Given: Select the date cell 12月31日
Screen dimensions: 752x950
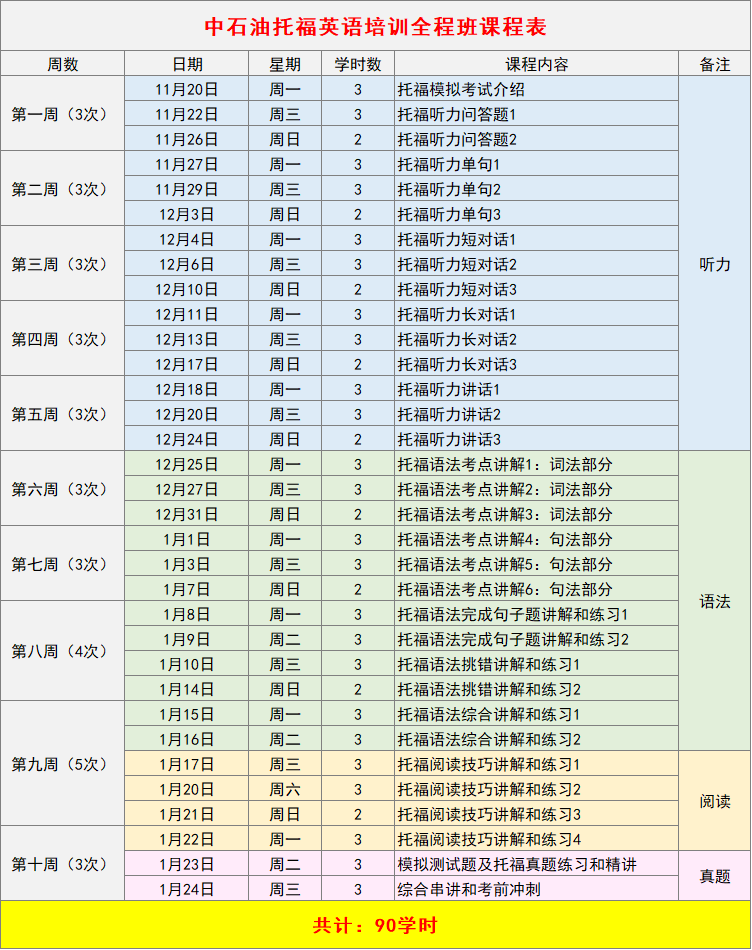Looking at the screenshot, I should pos(187,514).
